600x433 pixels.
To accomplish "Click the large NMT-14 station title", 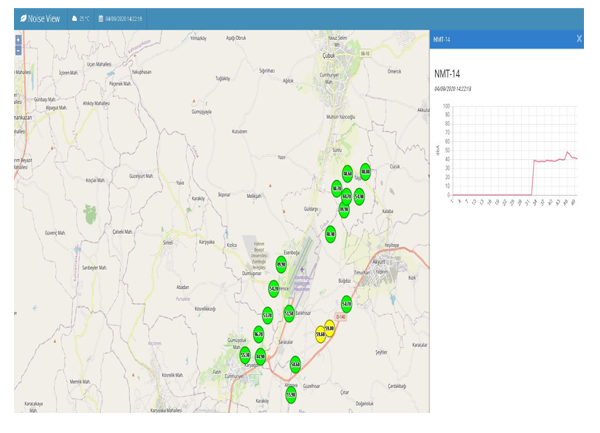I will [447, 74].
